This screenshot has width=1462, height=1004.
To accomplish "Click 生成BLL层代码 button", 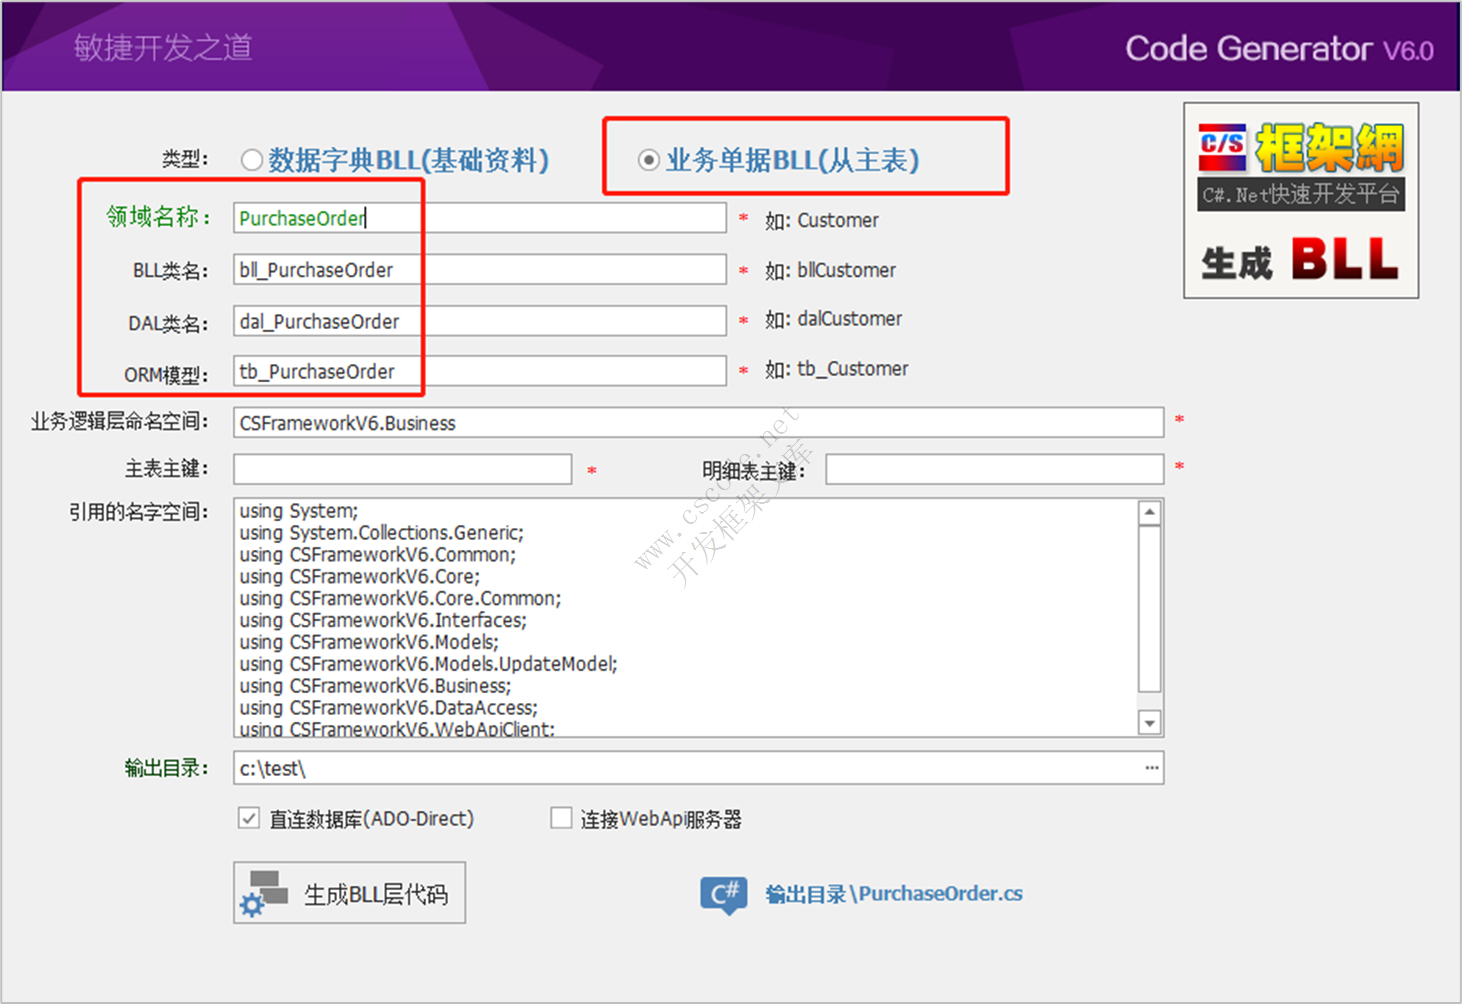I will click(x=350, y=893).
